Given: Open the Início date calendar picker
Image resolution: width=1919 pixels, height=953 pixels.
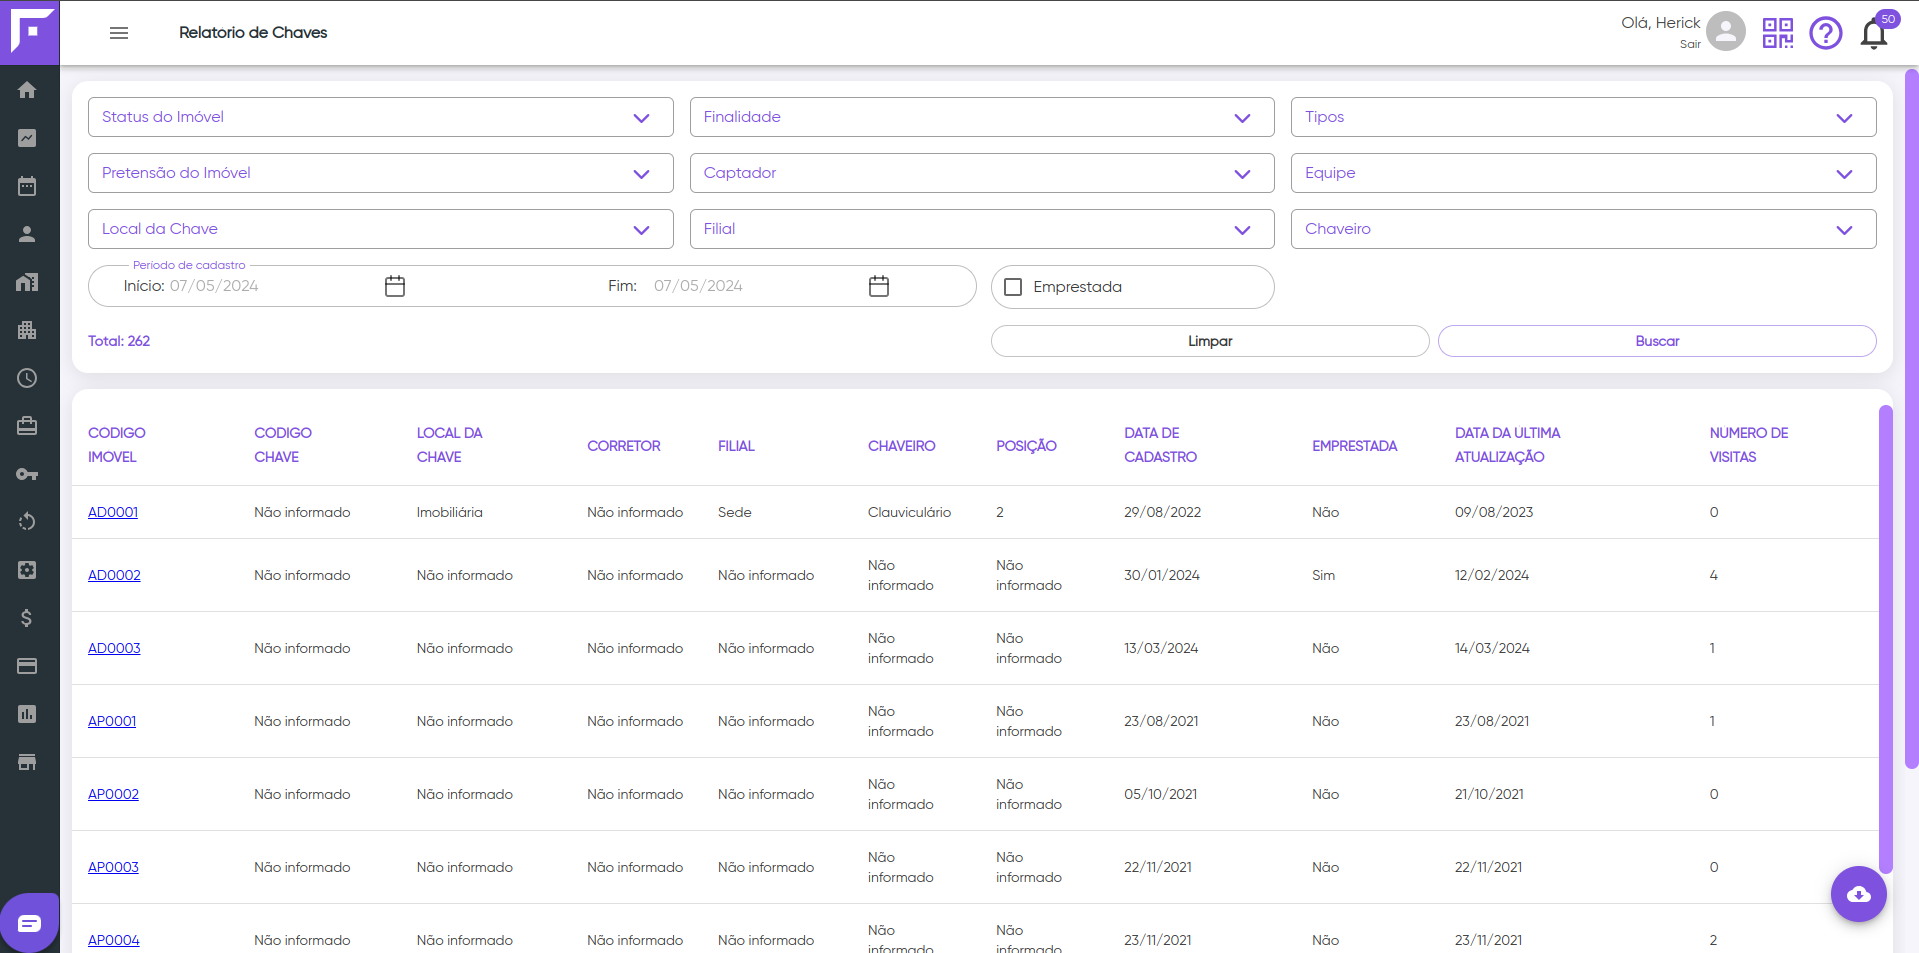Looking at the screenshot, I should 395,286.
